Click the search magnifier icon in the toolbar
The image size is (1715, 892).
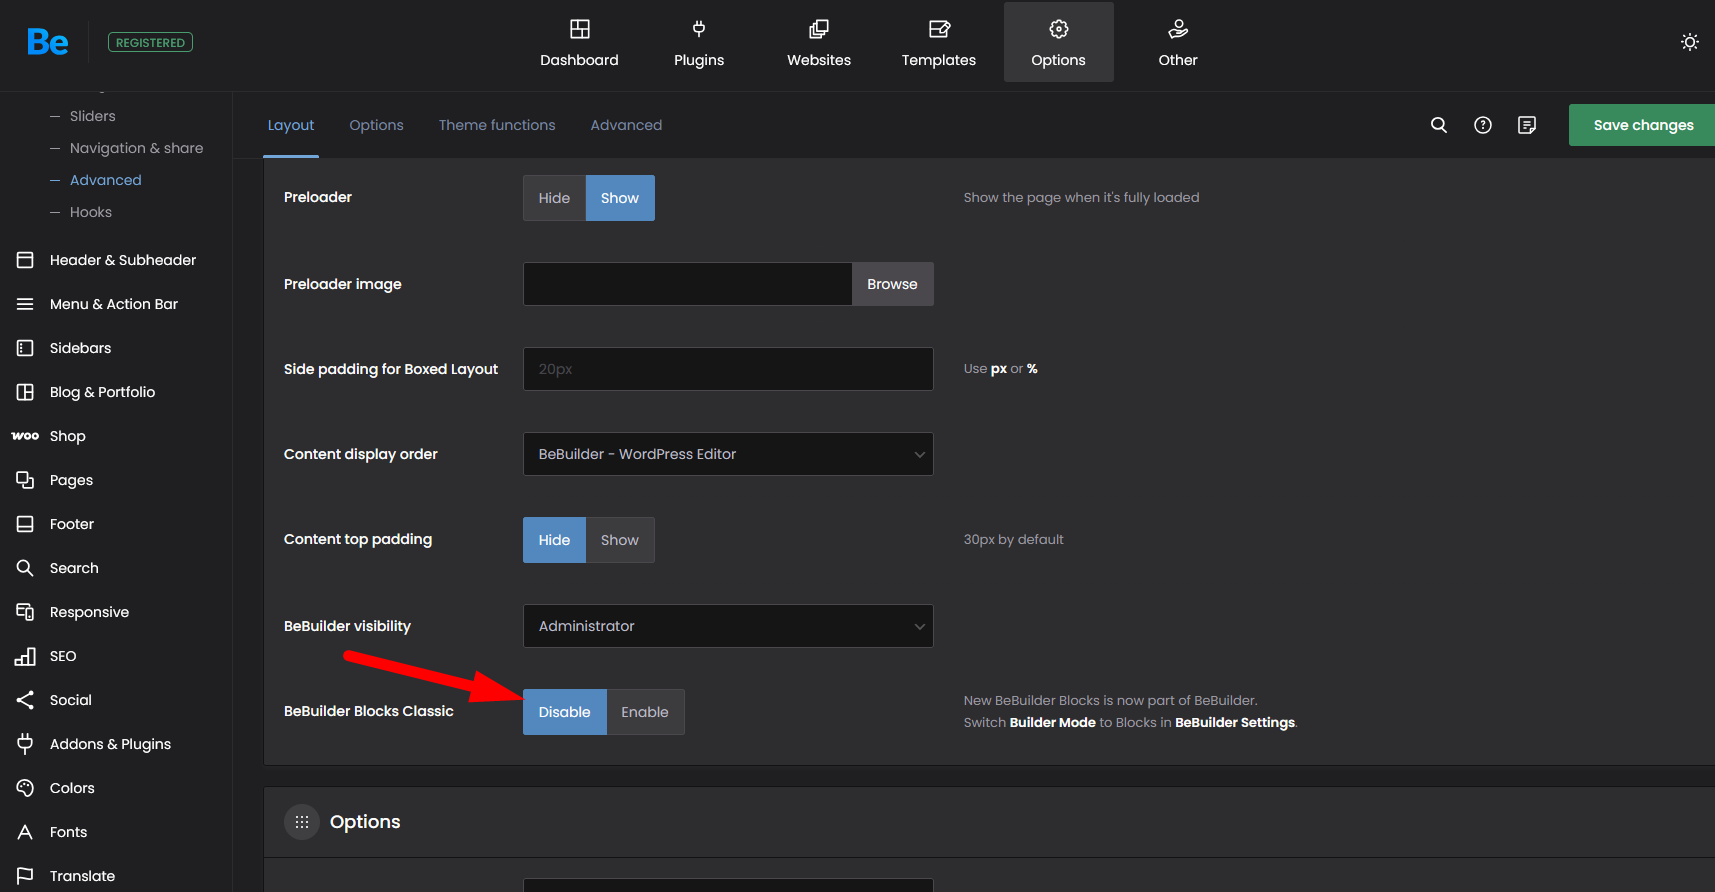(1439, 125)
